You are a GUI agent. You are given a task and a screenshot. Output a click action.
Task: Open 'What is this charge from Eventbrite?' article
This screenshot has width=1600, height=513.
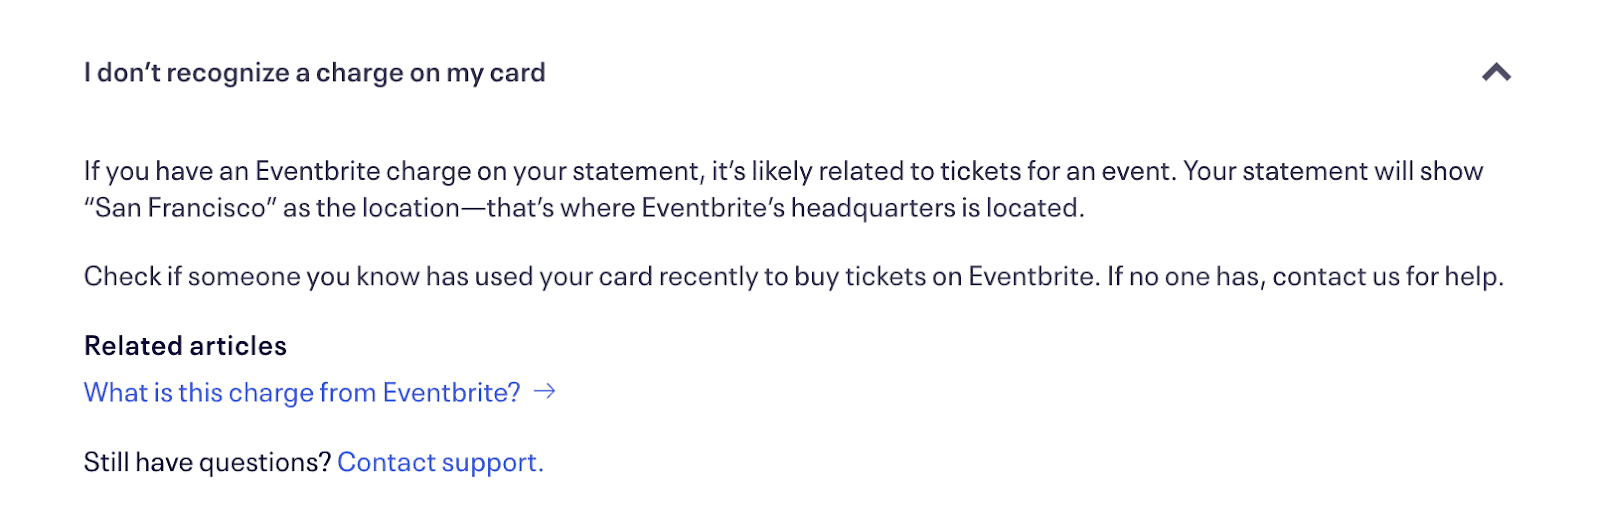(302, 392)
